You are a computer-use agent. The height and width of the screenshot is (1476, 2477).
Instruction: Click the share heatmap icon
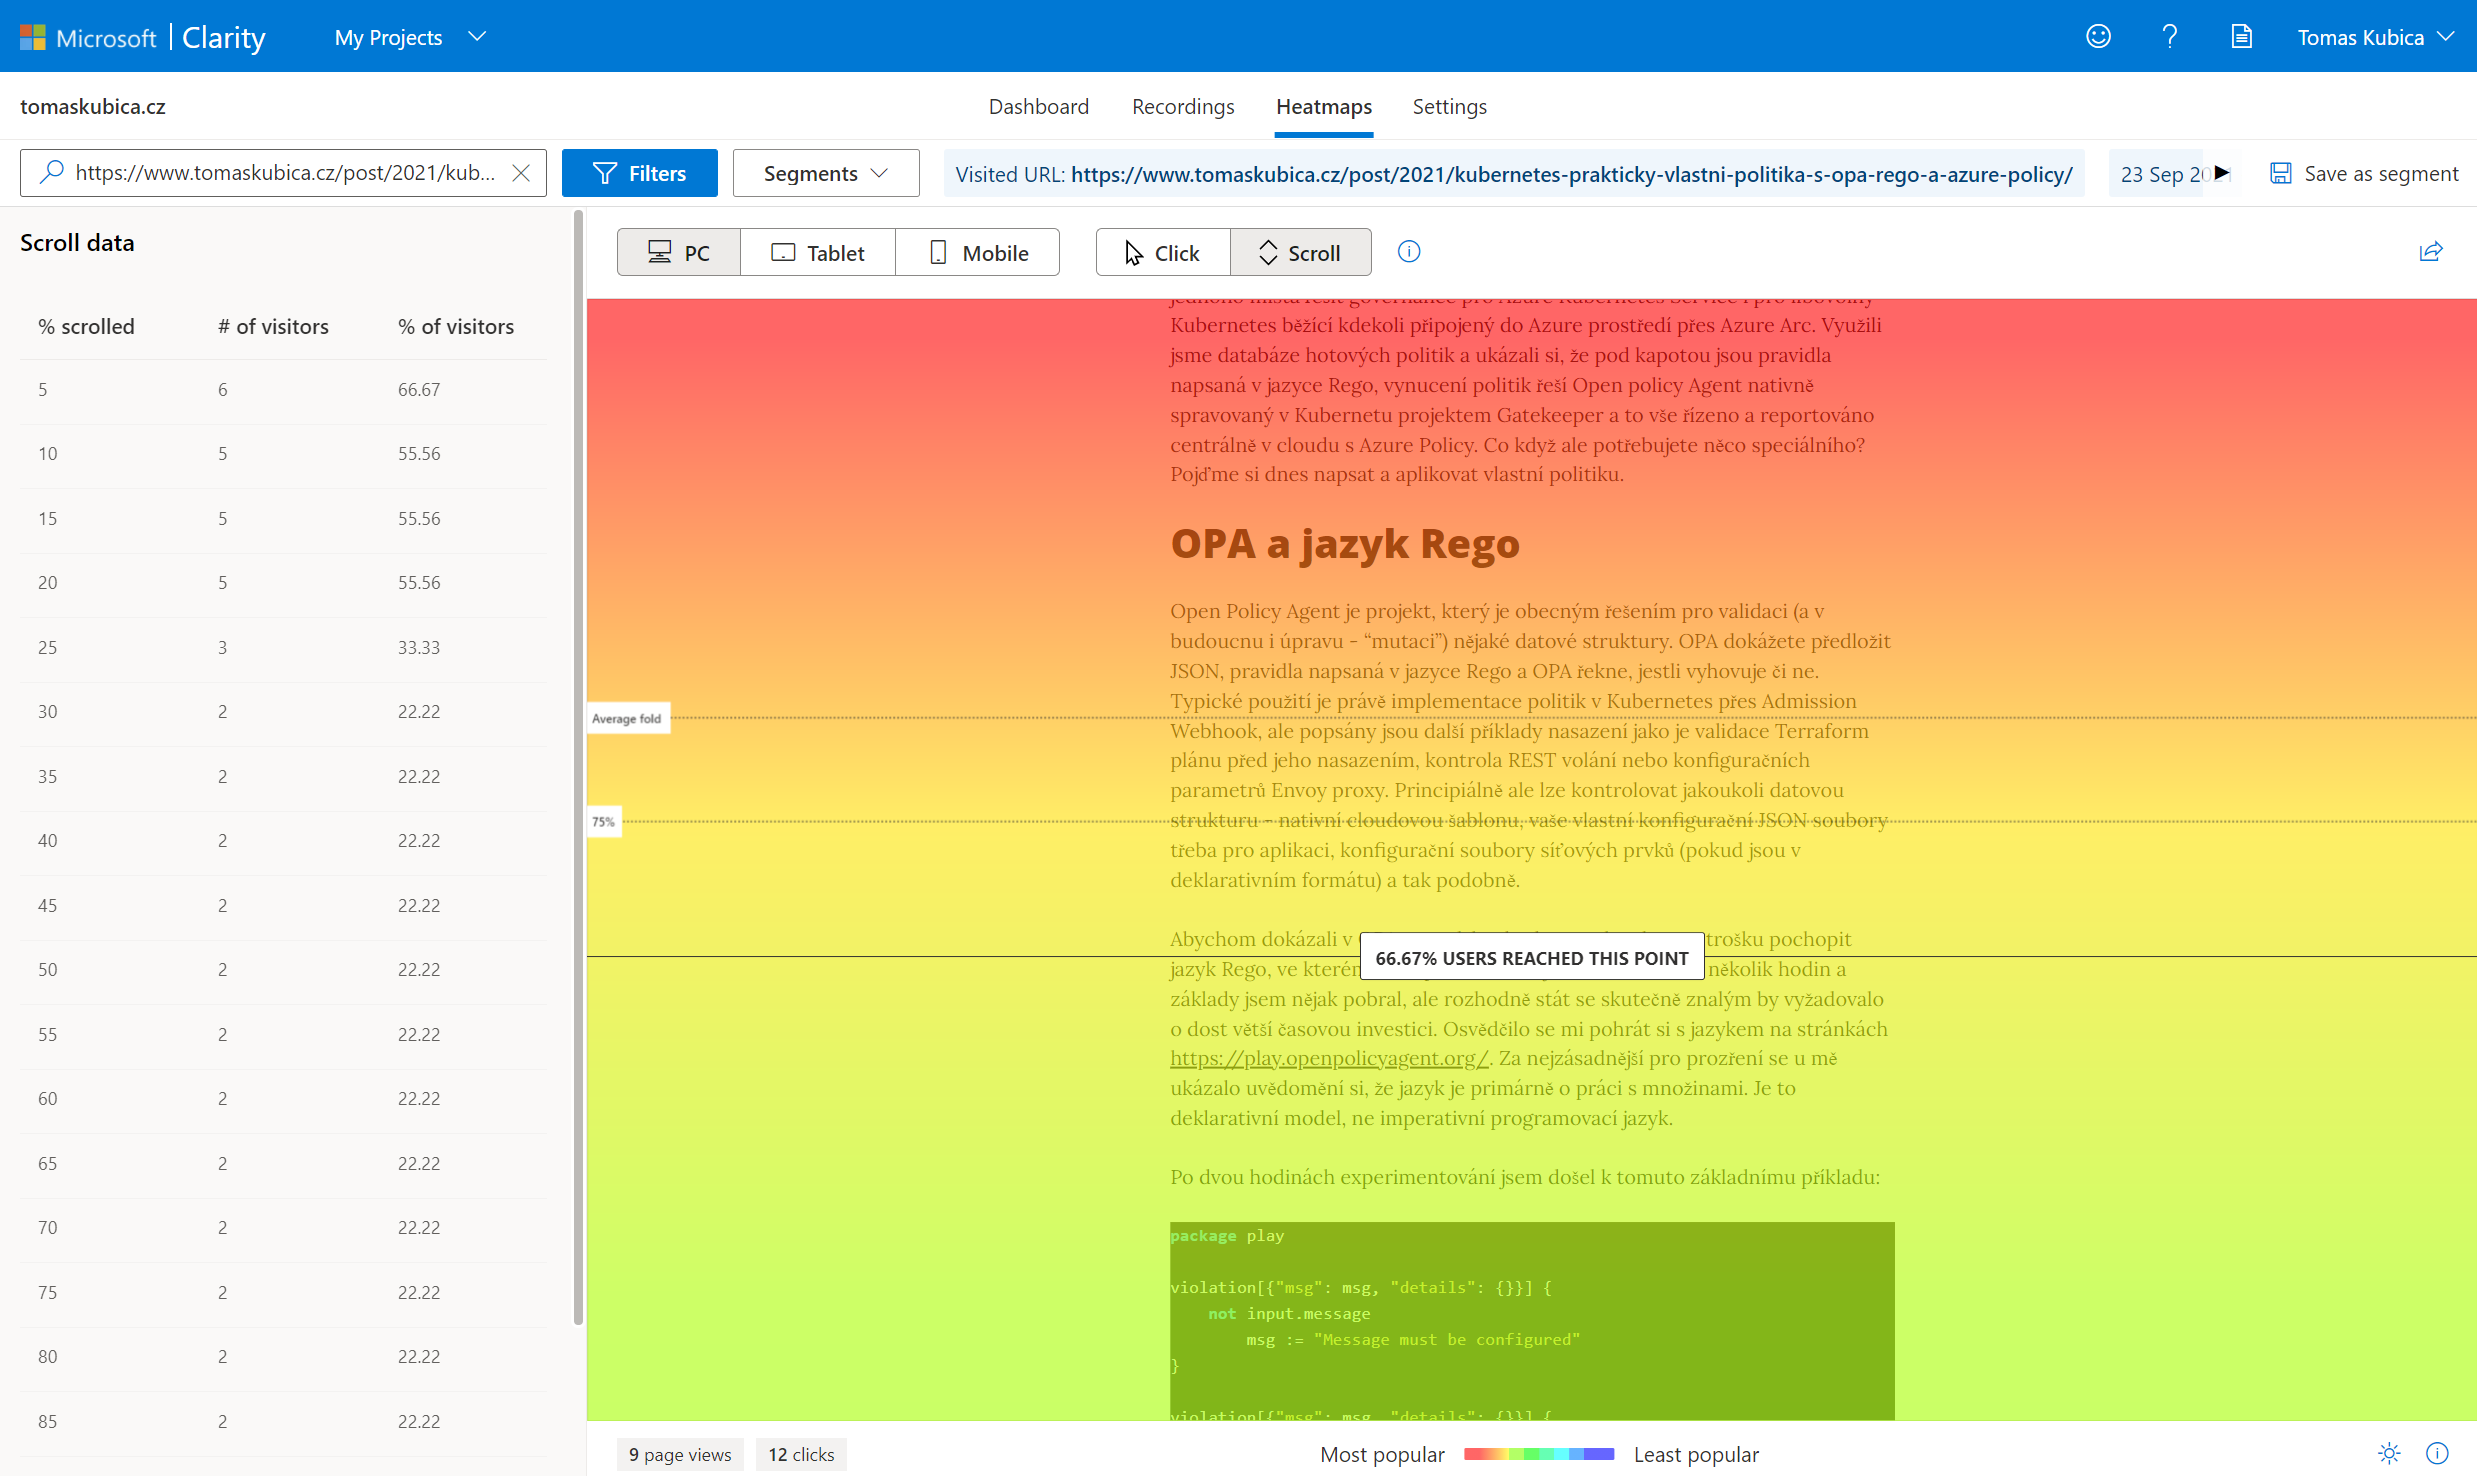point(2430,252)
